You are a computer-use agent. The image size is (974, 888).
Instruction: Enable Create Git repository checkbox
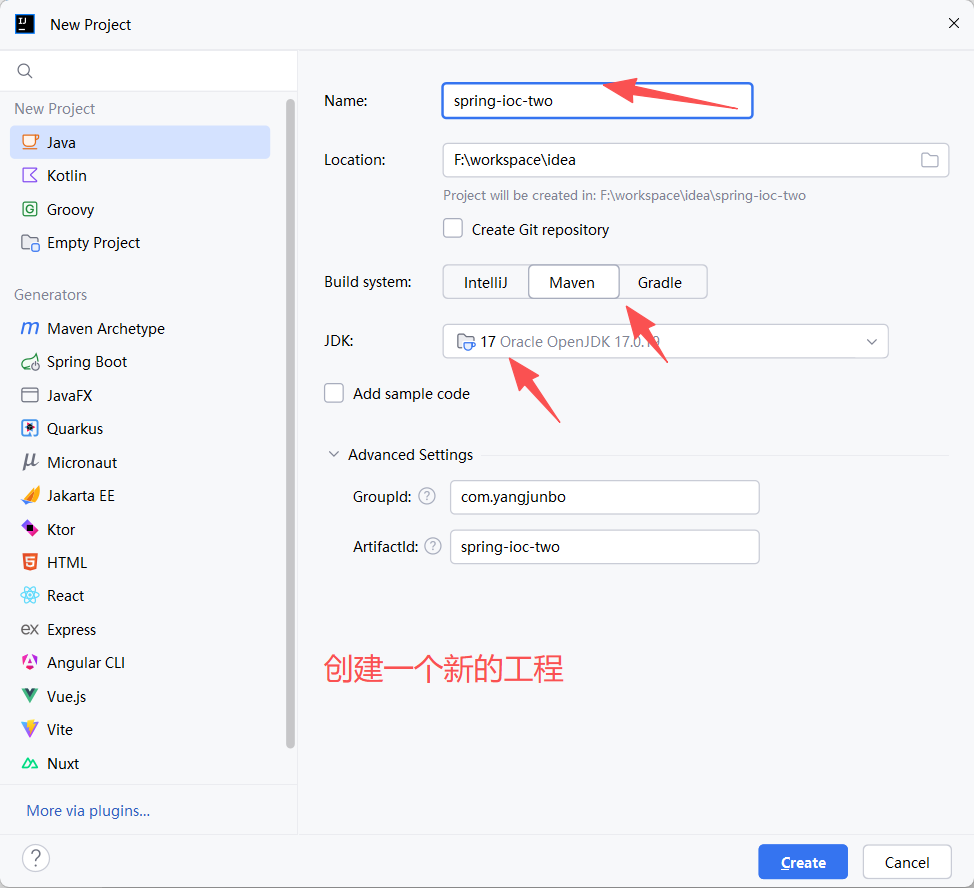pos(453,229)
